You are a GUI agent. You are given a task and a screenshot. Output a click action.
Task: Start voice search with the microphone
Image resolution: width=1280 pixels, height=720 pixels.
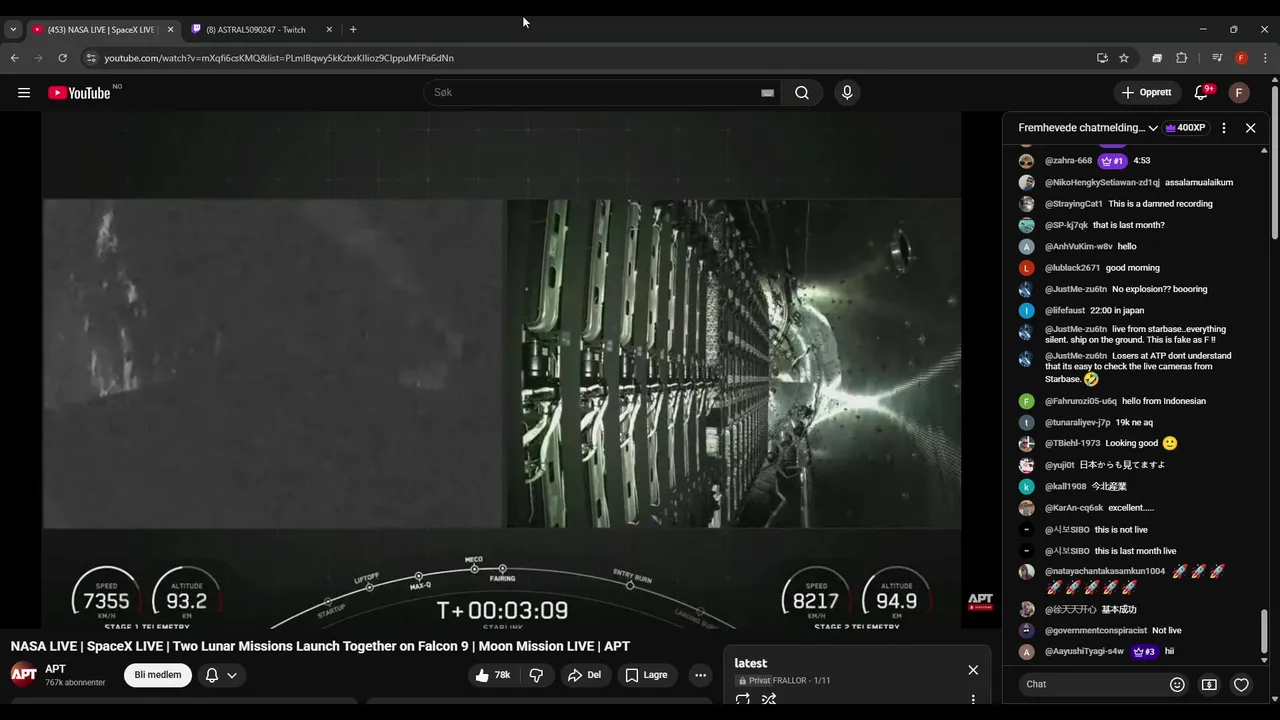pos(847,93)
